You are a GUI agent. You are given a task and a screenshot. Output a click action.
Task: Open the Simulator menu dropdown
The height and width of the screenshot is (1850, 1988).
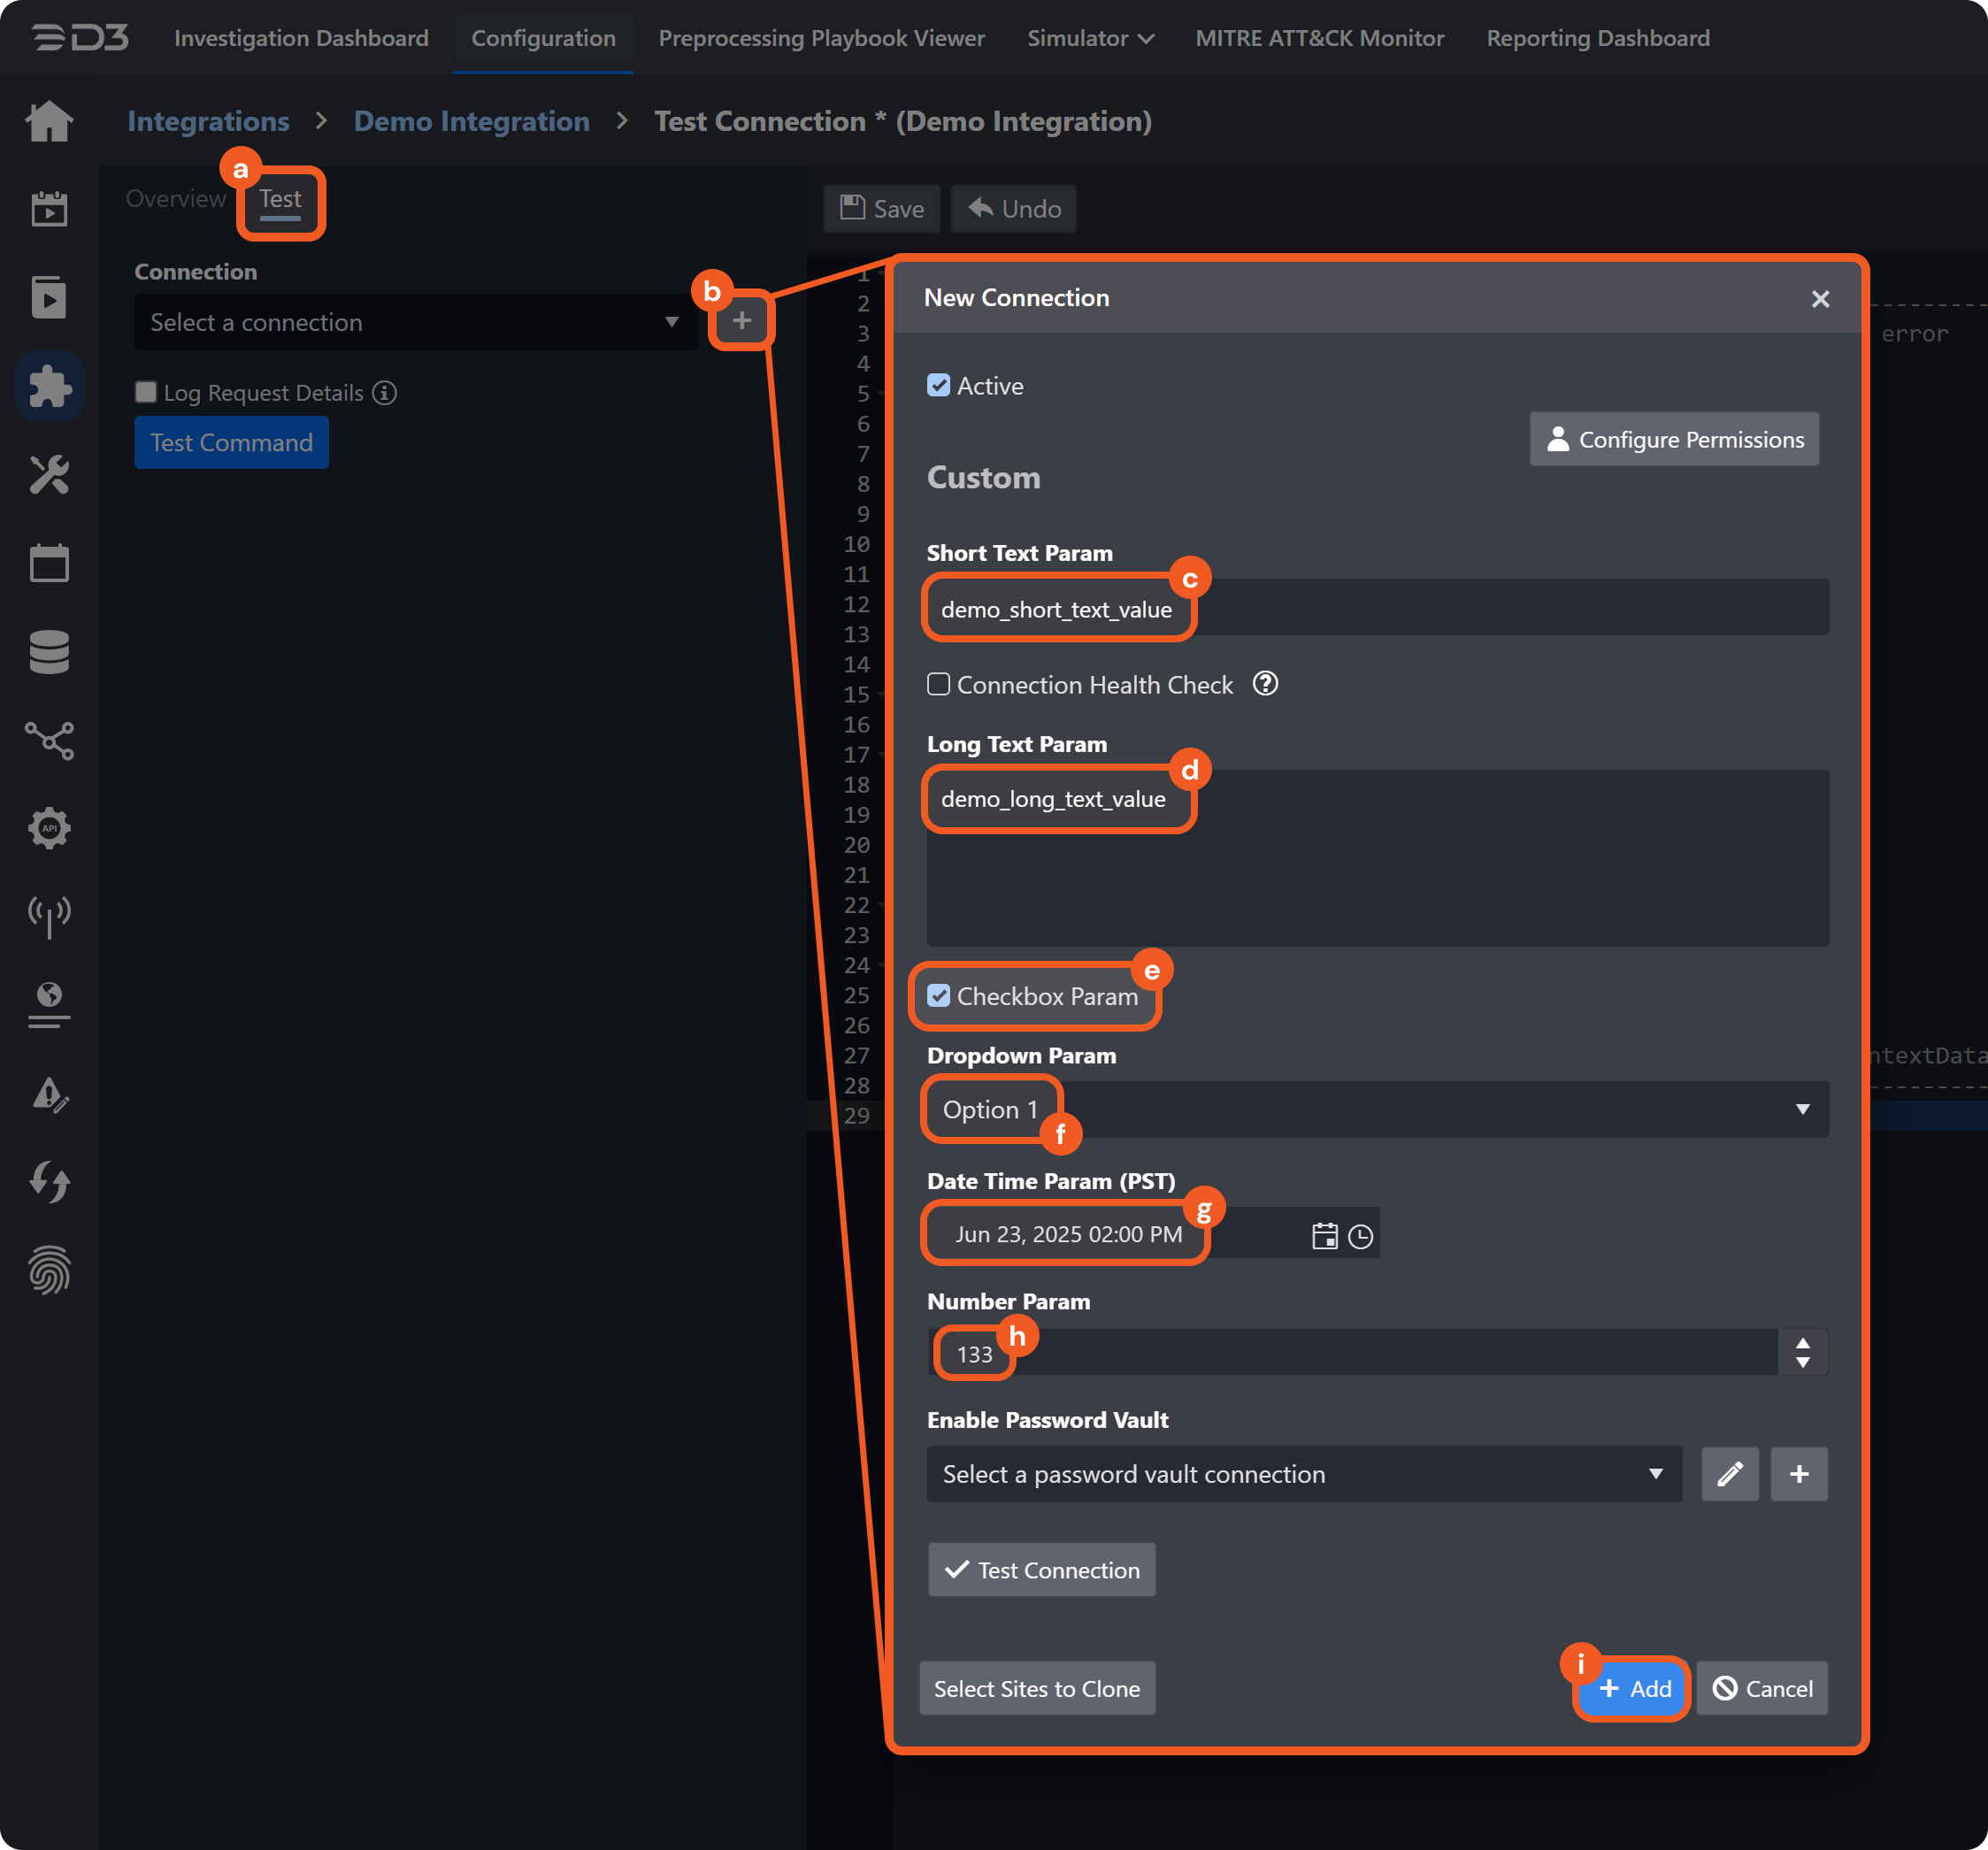click(x=1090, y=38)
